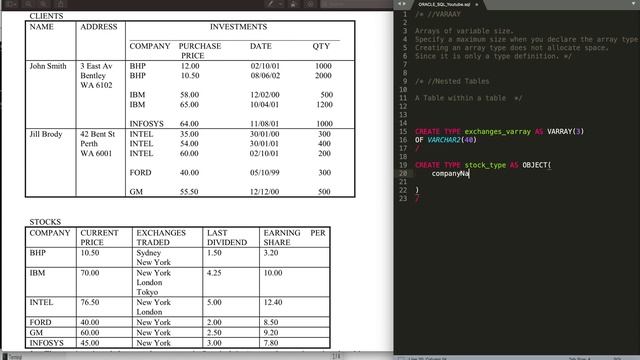
Task: Click FORD in the STOCKS company column
Action: [40, 322]
